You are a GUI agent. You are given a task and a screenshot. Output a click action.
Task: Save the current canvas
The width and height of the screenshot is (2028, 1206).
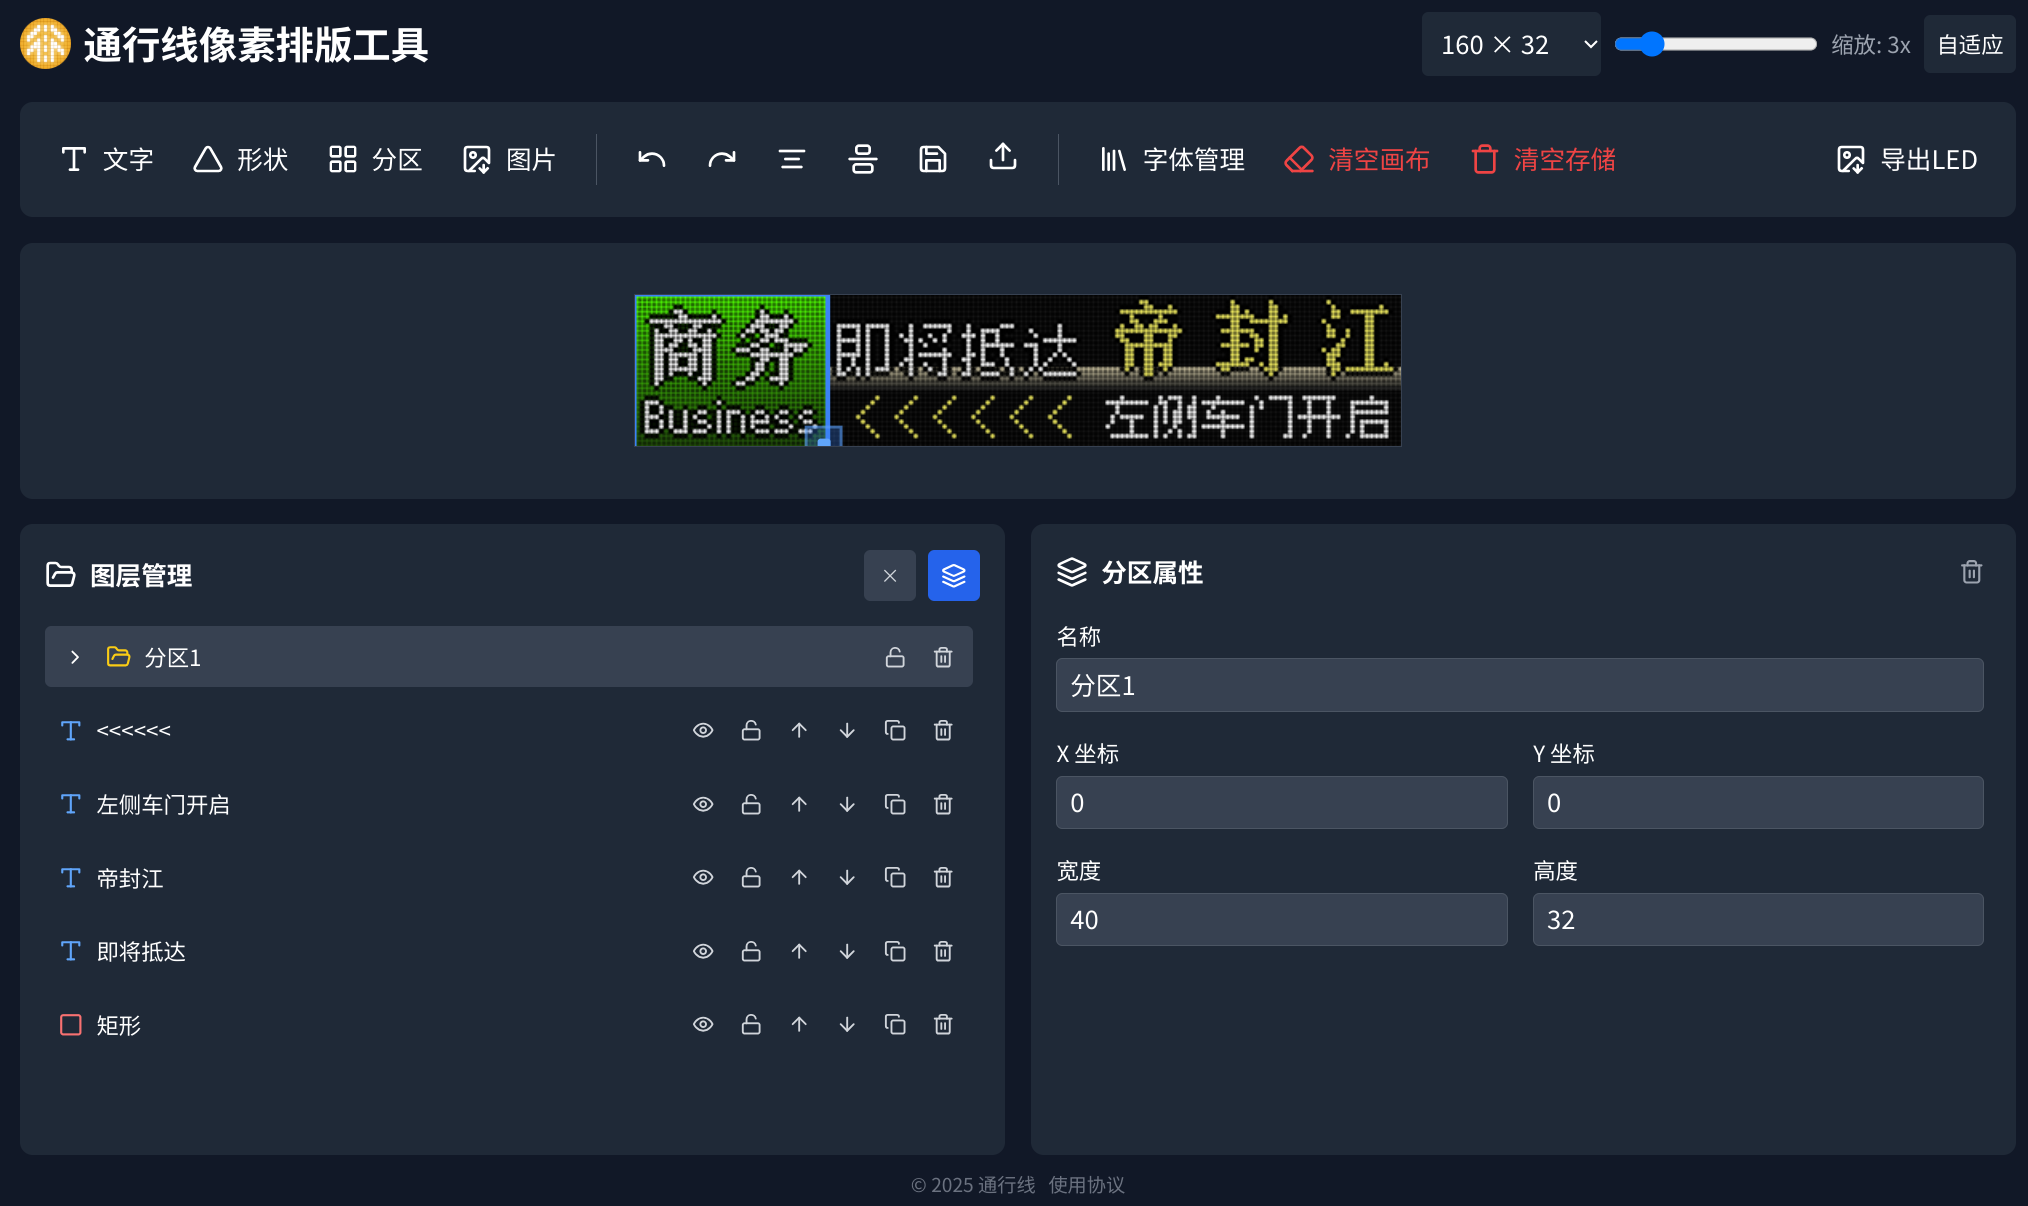(932, 159)
